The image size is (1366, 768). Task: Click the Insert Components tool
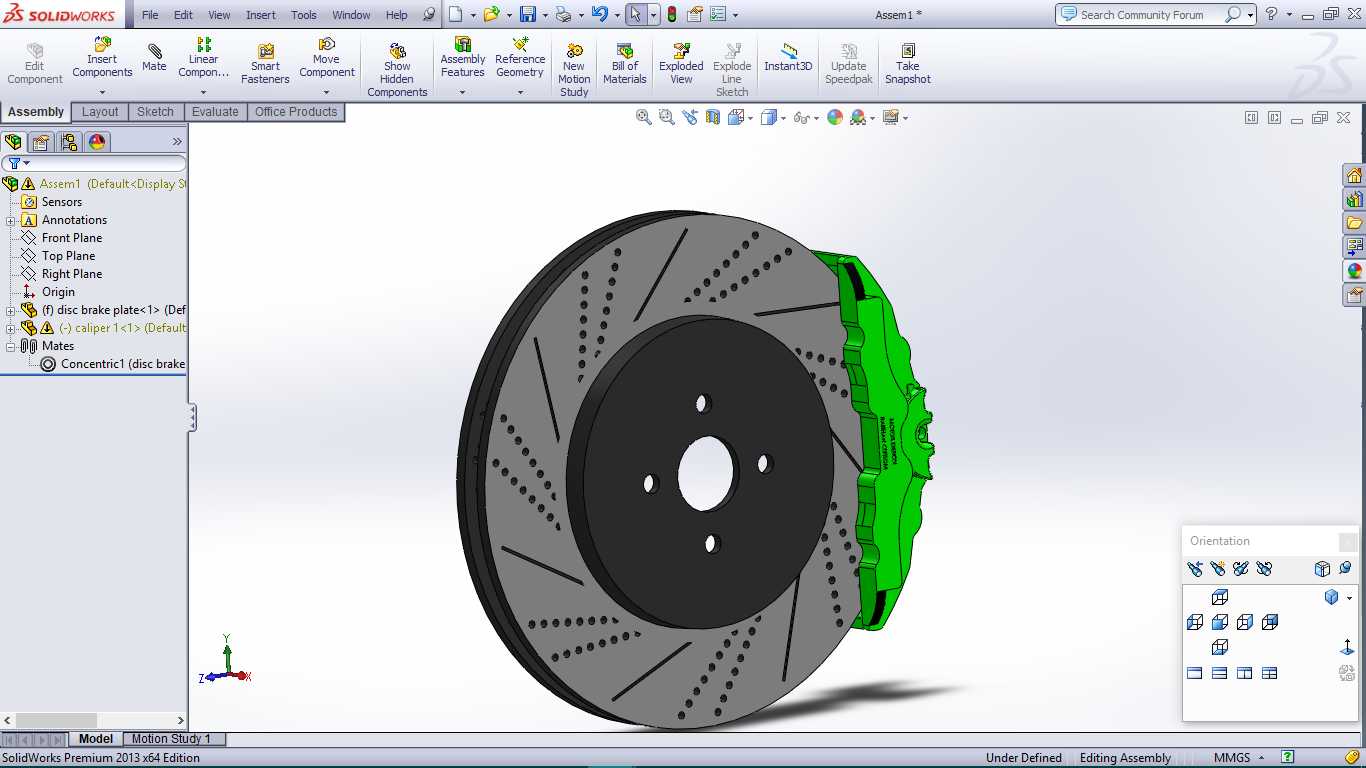pyautogui.click(x=102, y=58)
